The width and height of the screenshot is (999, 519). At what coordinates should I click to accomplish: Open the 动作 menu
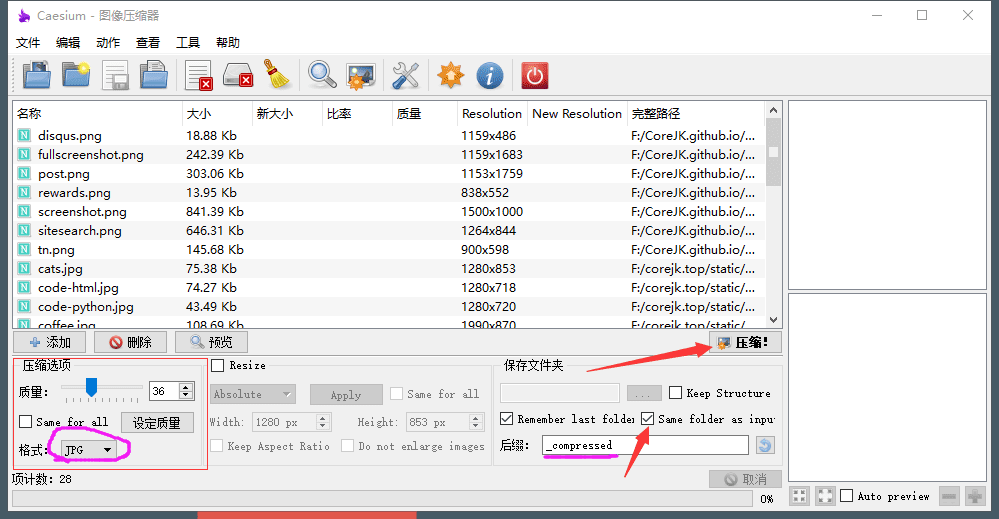click(108, 43)
